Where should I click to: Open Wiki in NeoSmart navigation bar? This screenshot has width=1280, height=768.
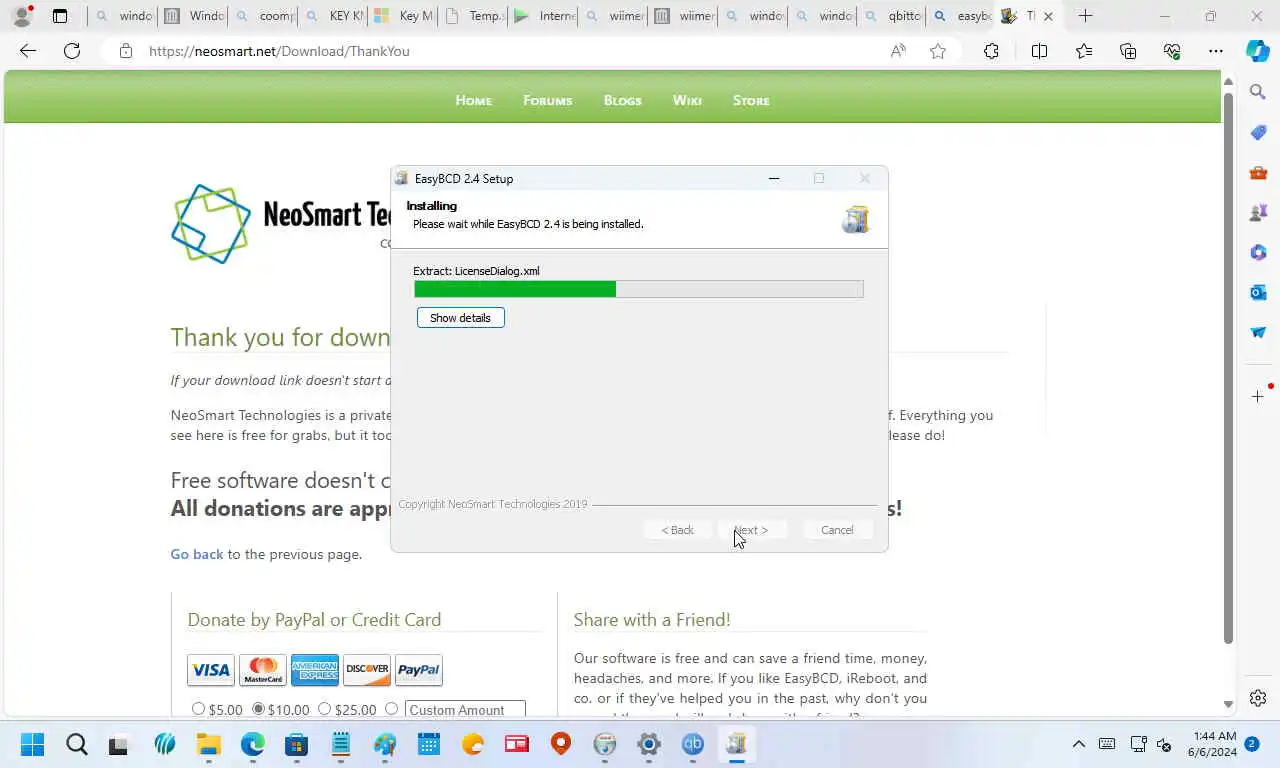point(687,100)
